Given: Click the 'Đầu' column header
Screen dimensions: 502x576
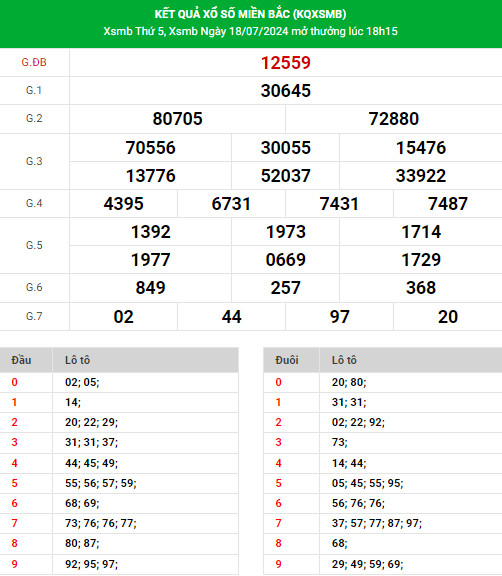Looking at the screenshot, I should point(21,360).
